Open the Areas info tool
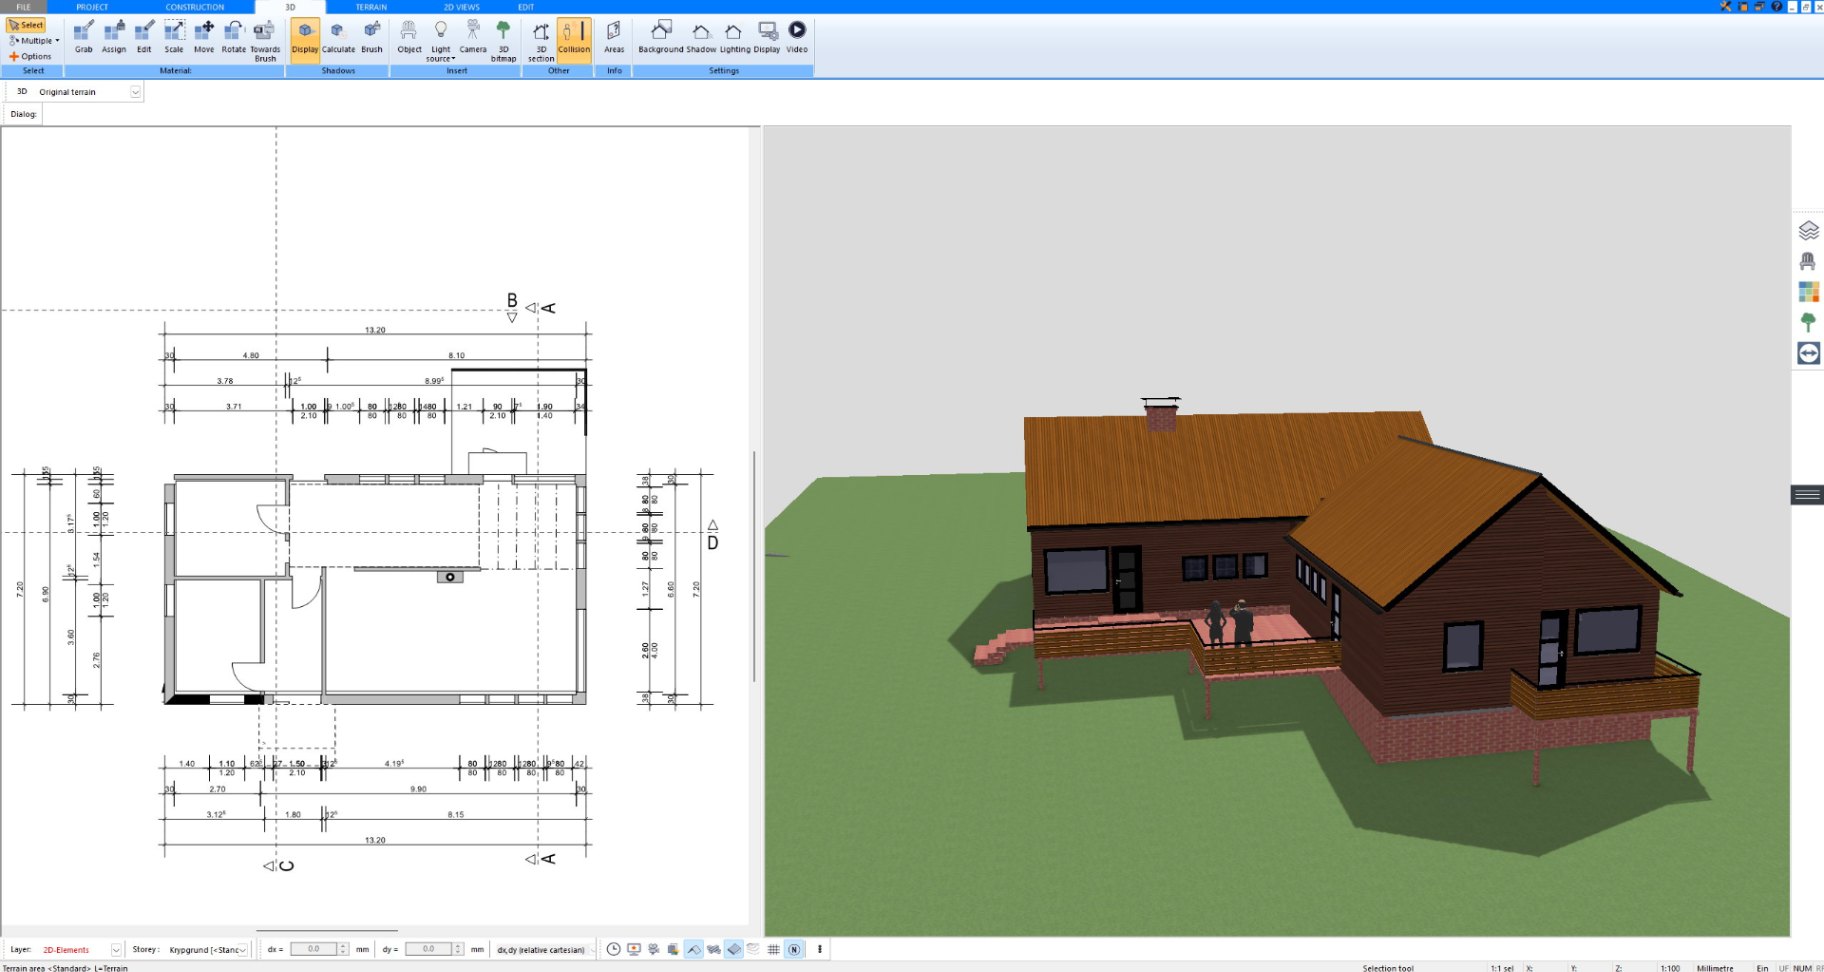The width and height of the screenshot is (1824, 972). click(x=614, y=38)
